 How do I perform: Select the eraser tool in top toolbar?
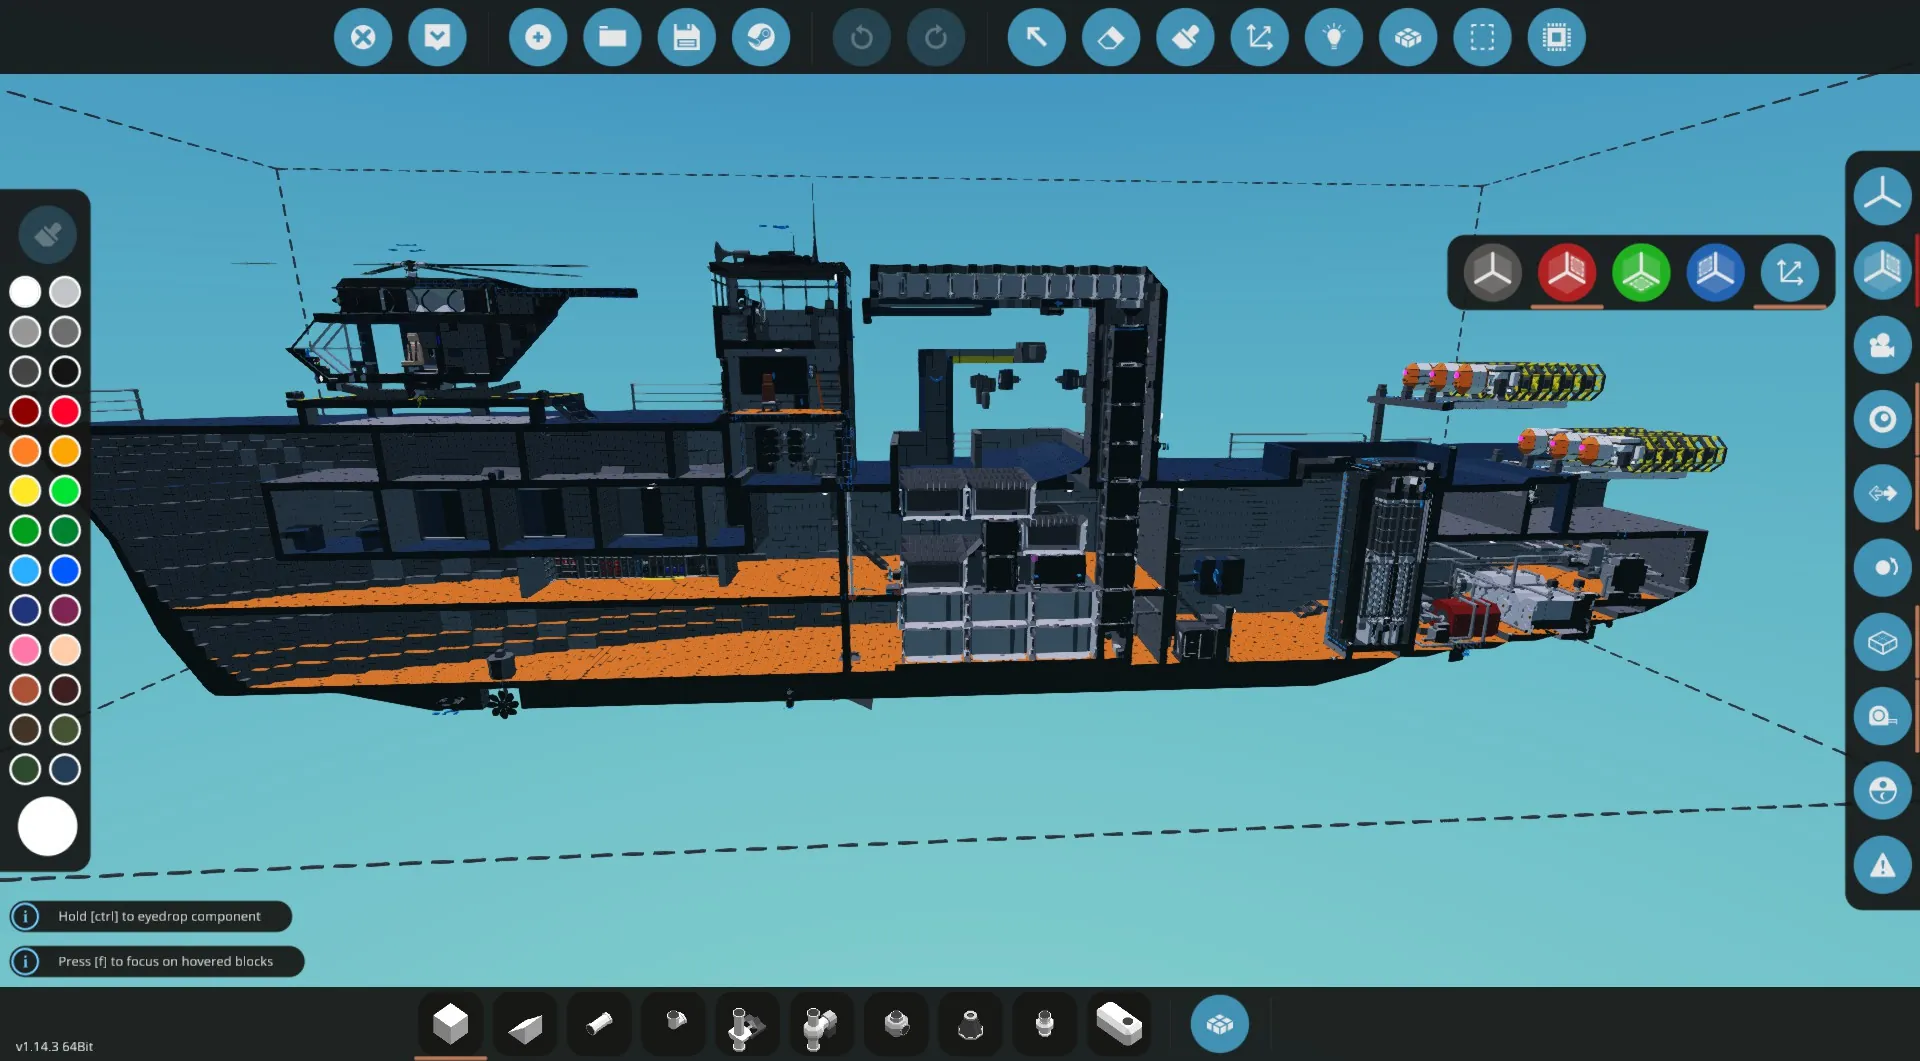pyautogui.click(x=1111, y=38)
